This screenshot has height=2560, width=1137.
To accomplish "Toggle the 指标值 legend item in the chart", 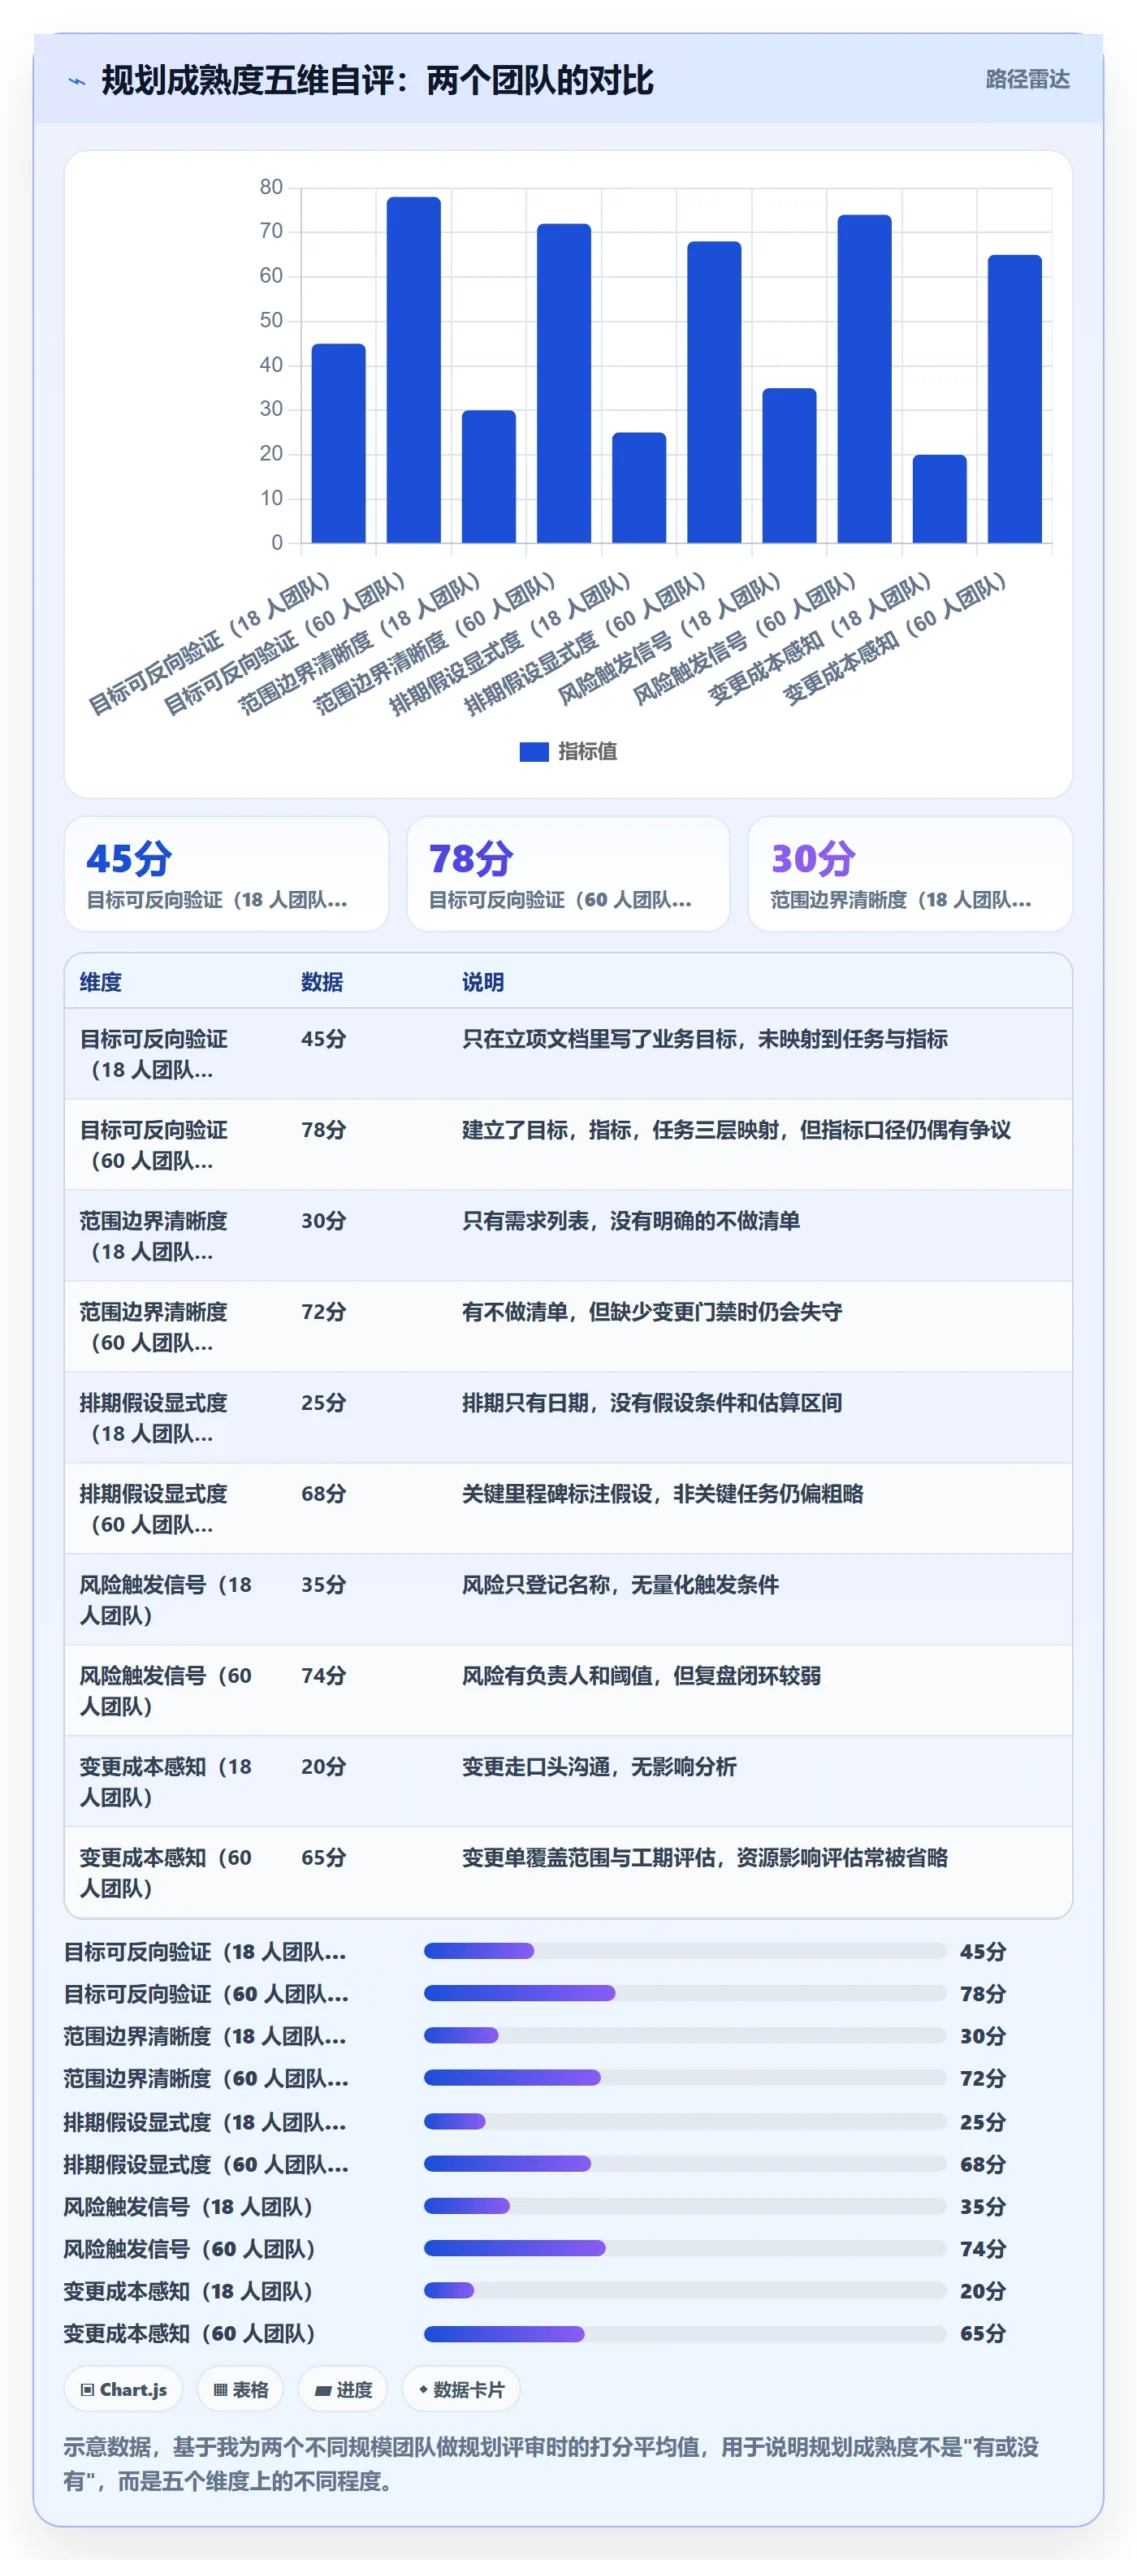I will [568, 751].
